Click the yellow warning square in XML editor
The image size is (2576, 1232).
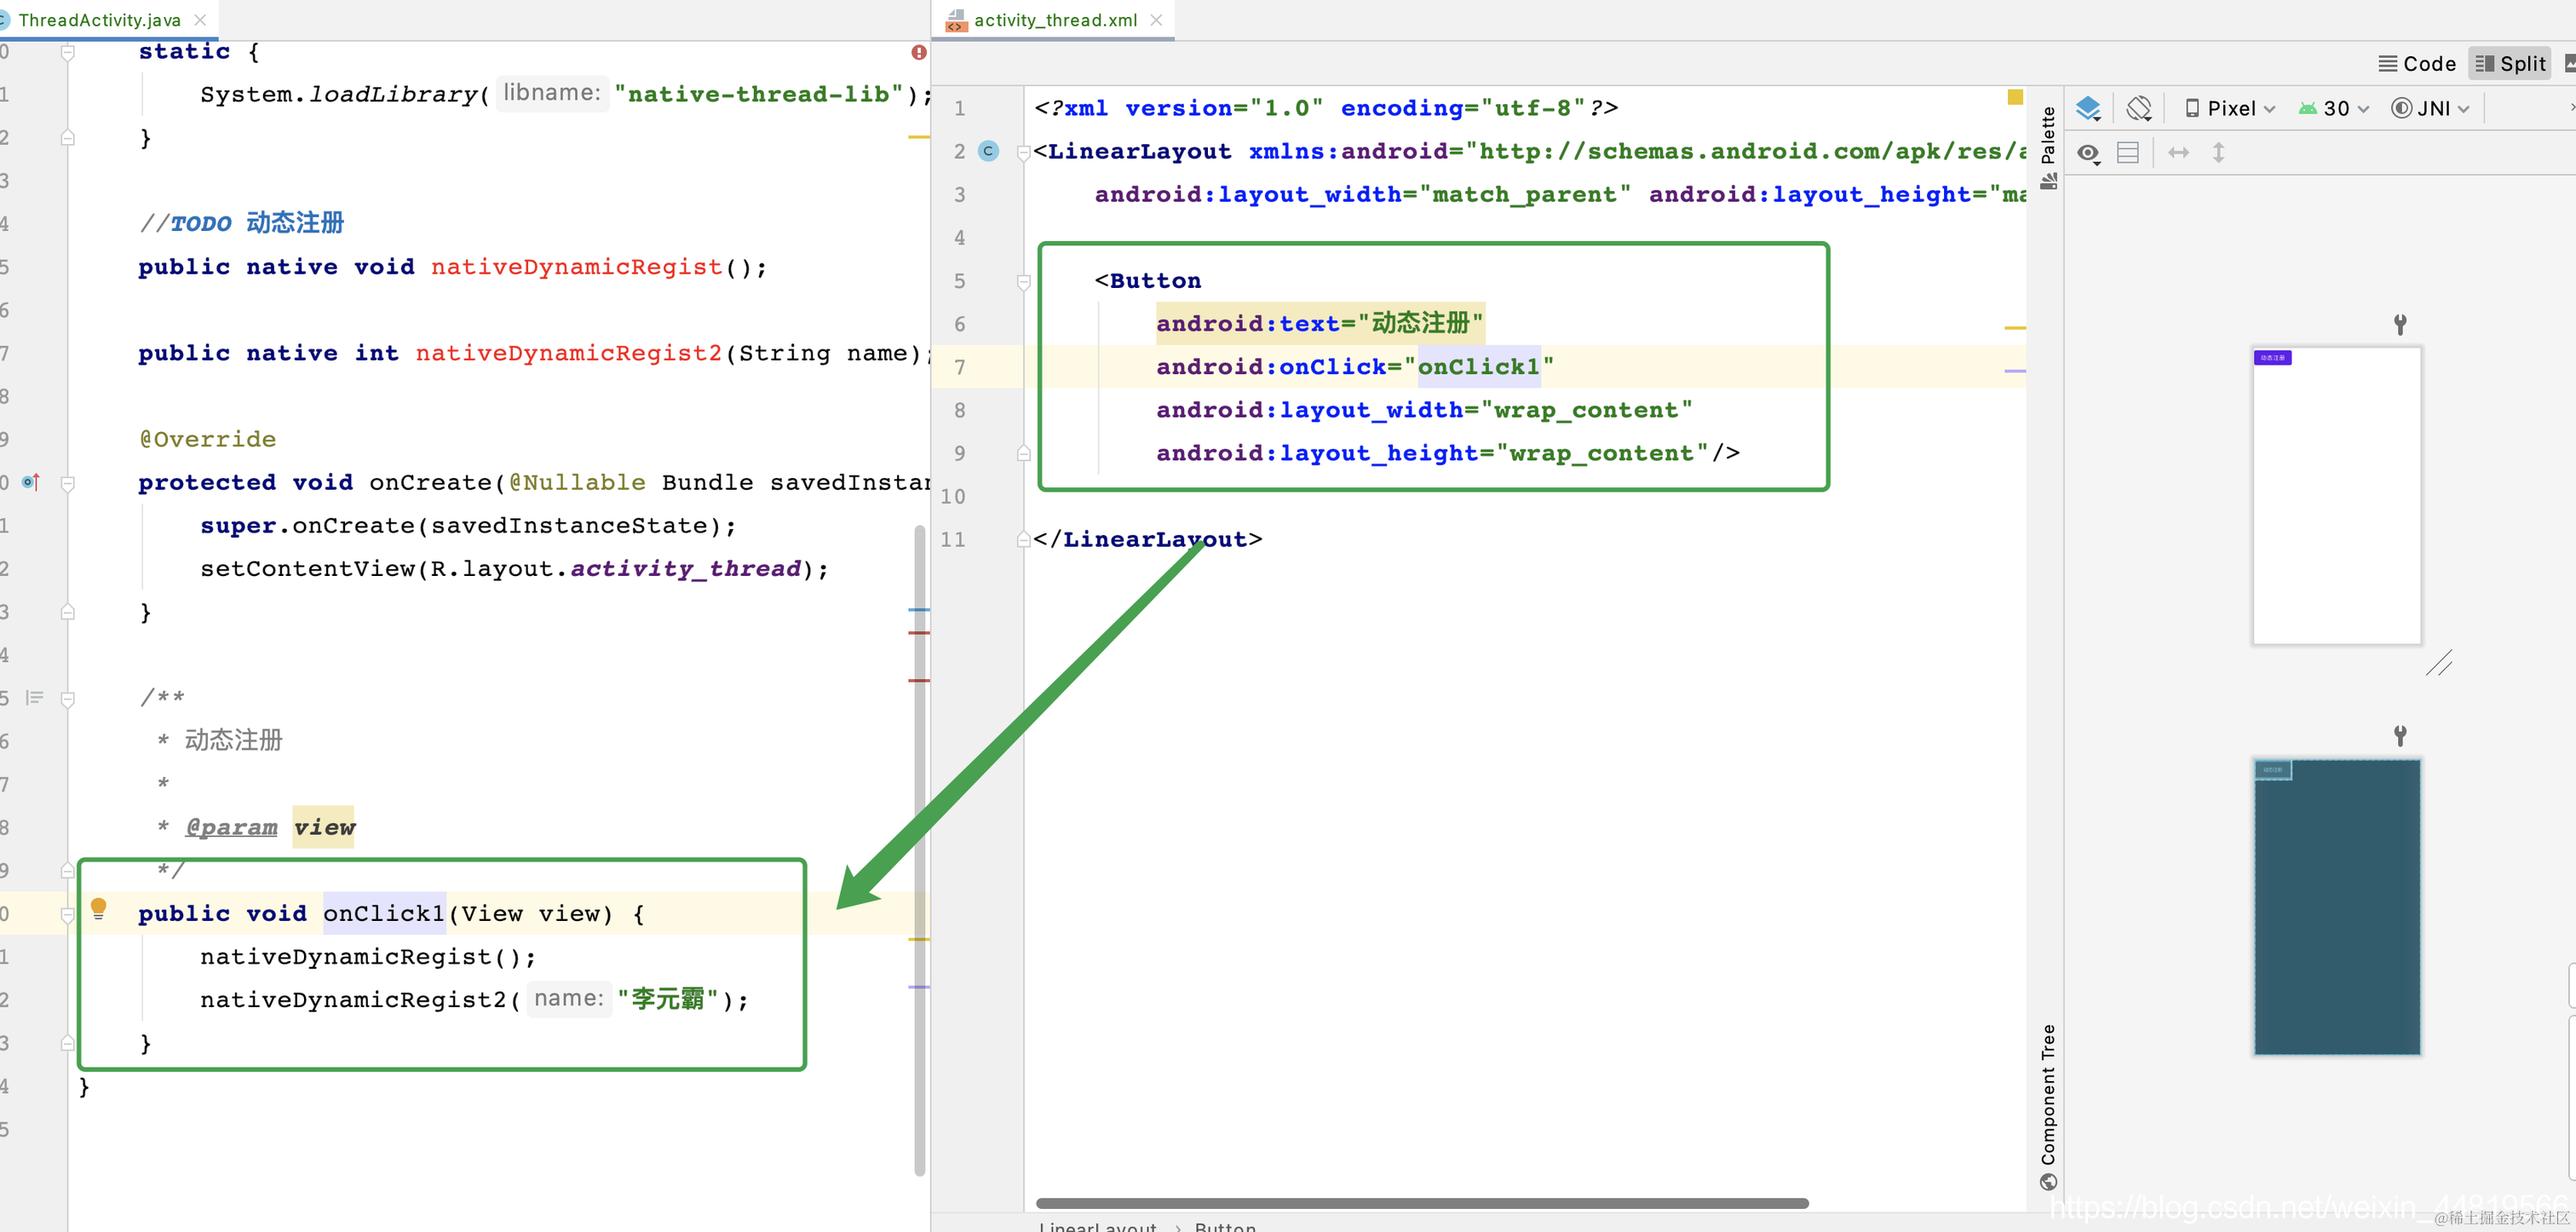pyautogui.click(x=2015, y=97)
